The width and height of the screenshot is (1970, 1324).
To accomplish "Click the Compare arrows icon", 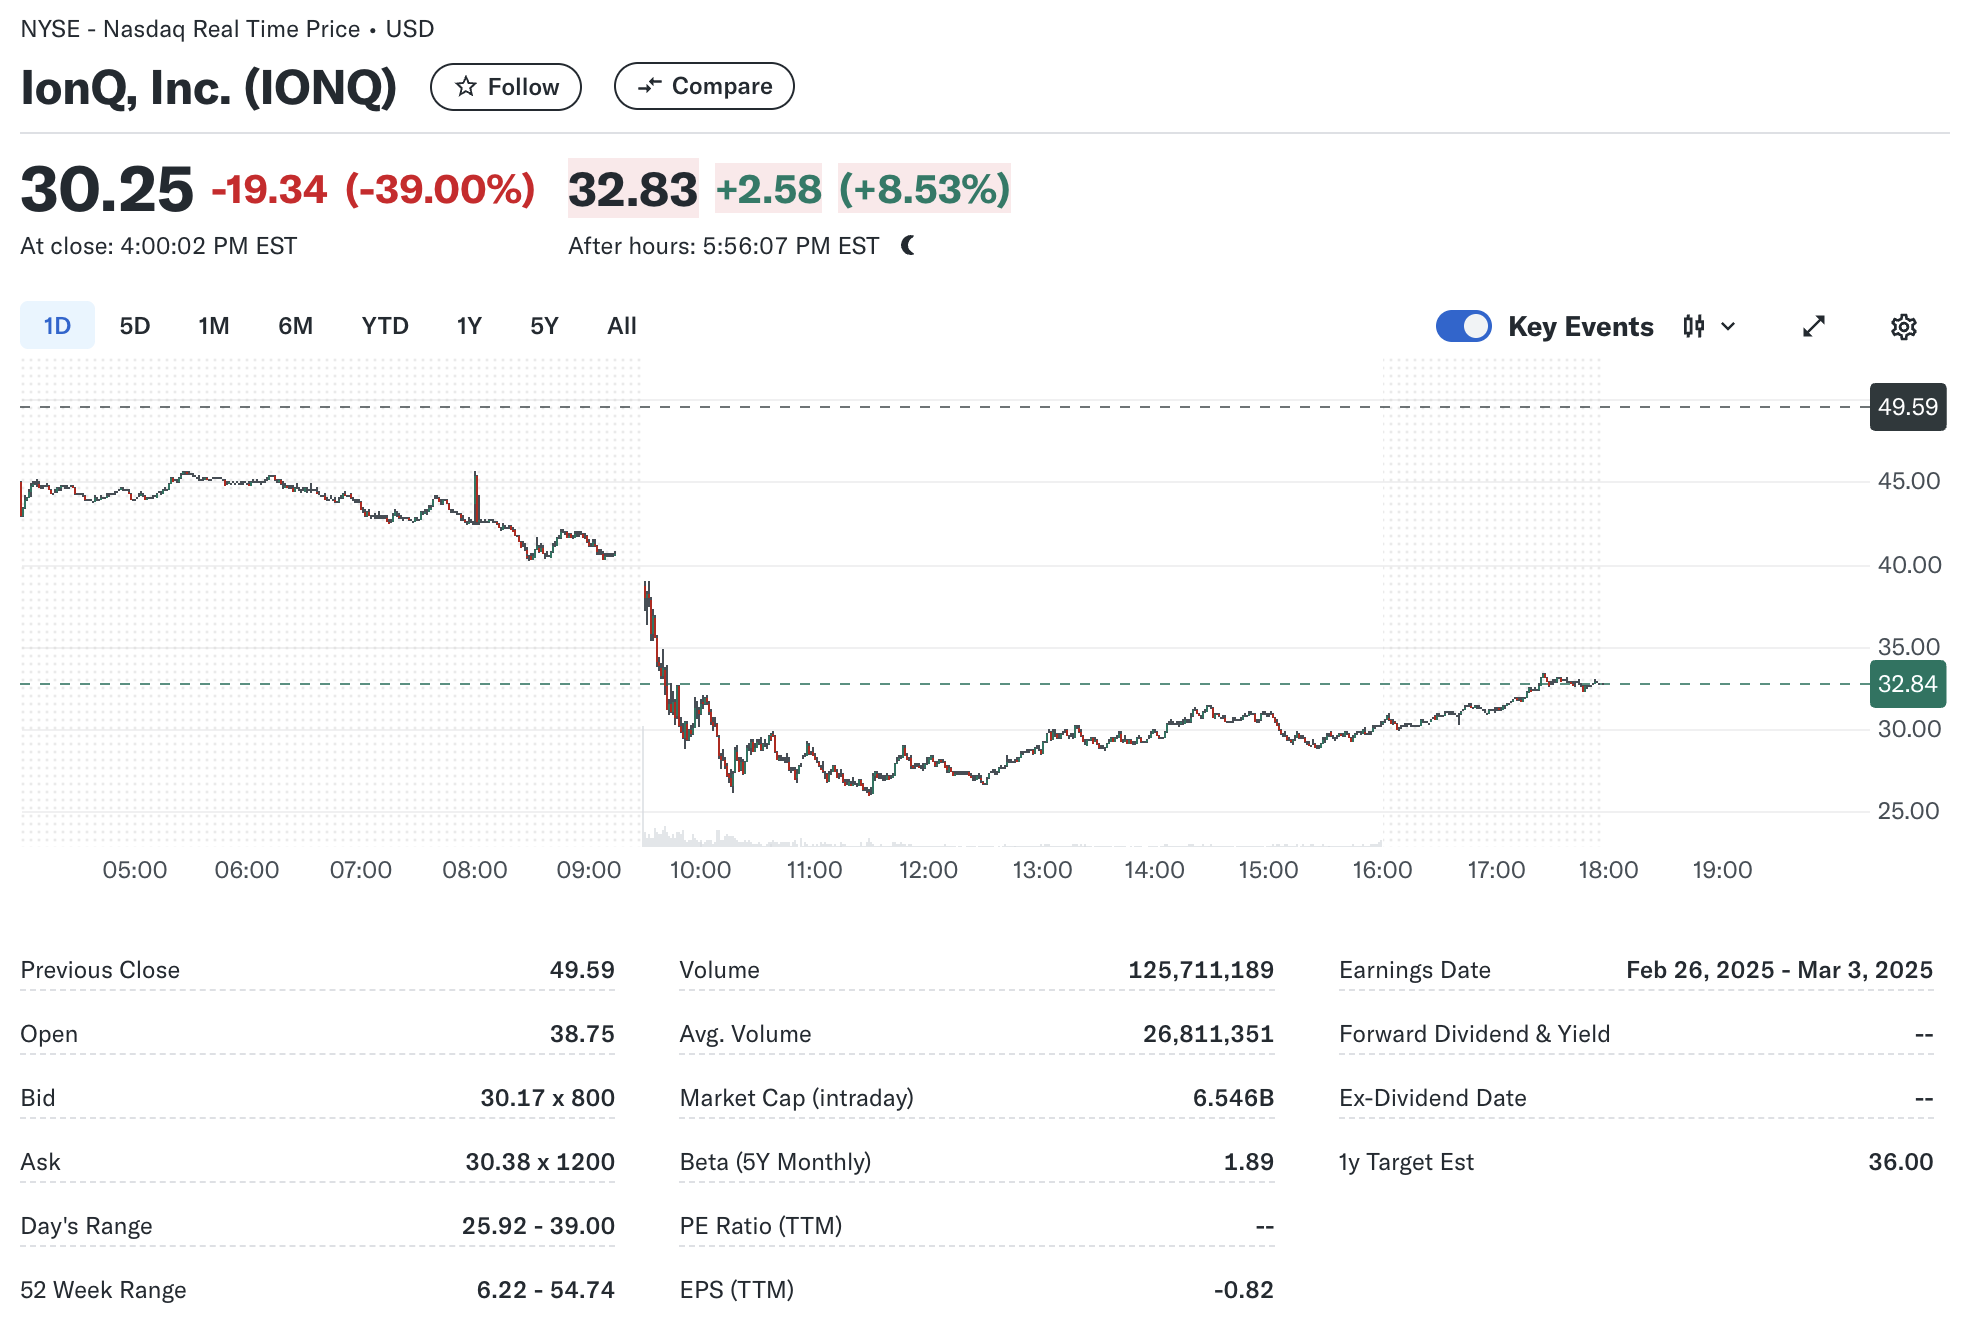I will (x=650, y=86).
